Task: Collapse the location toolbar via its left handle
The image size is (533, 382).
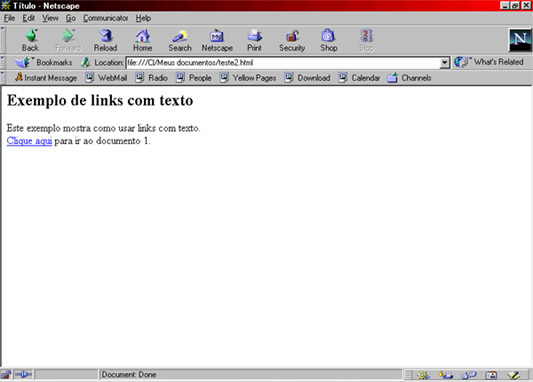Action: coord(3,63)
